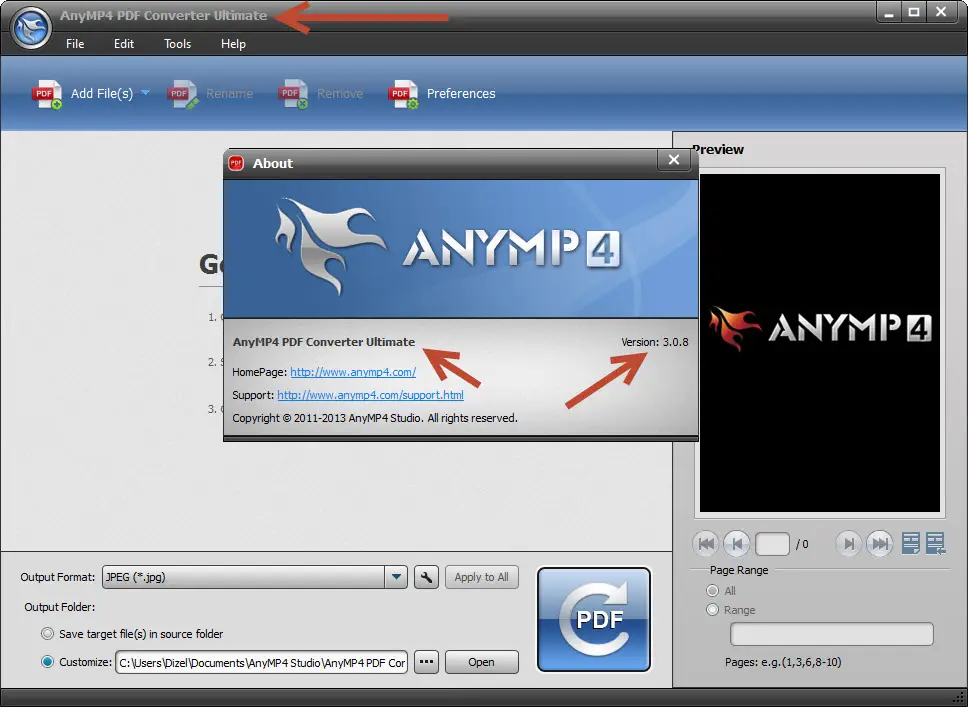The width and height of the screenshot is (968, 707).
Task: Click the rightmost page view icon under preview
Action: click(x=936, y=543)
